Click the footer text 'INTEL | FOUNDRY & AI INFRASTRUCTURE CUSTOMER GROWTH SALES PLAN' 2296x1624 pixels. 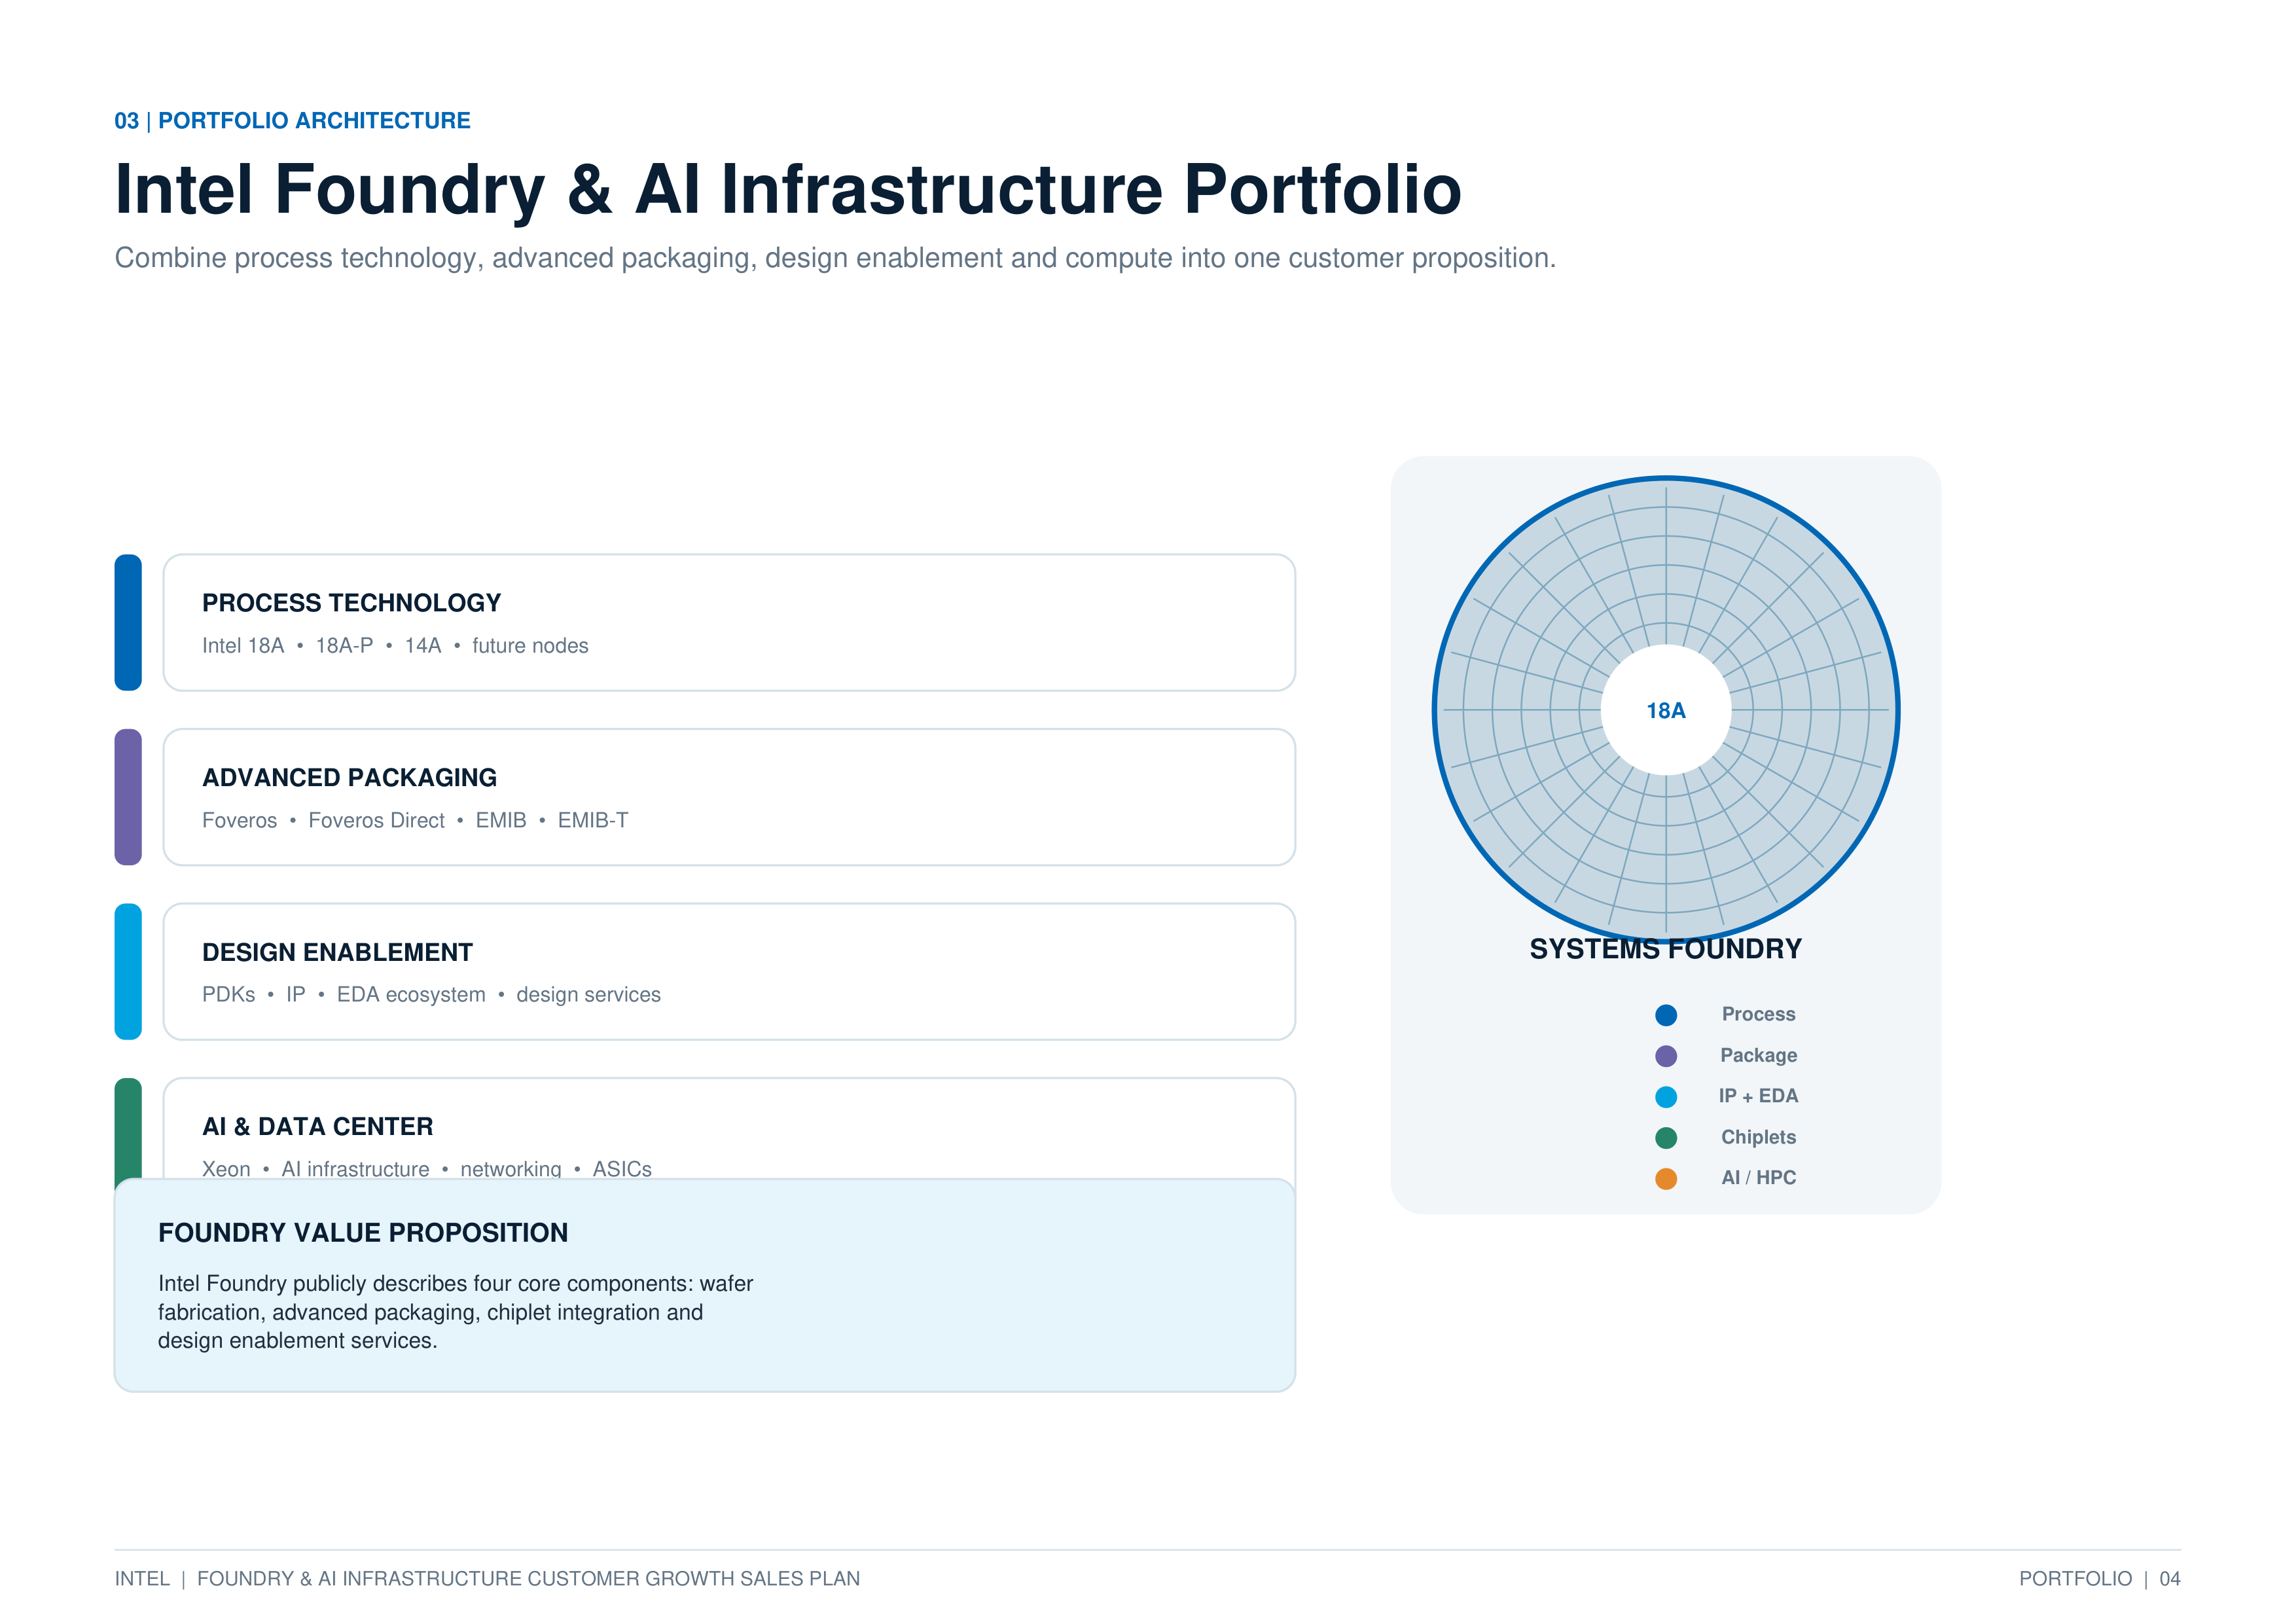[487, 1579]
